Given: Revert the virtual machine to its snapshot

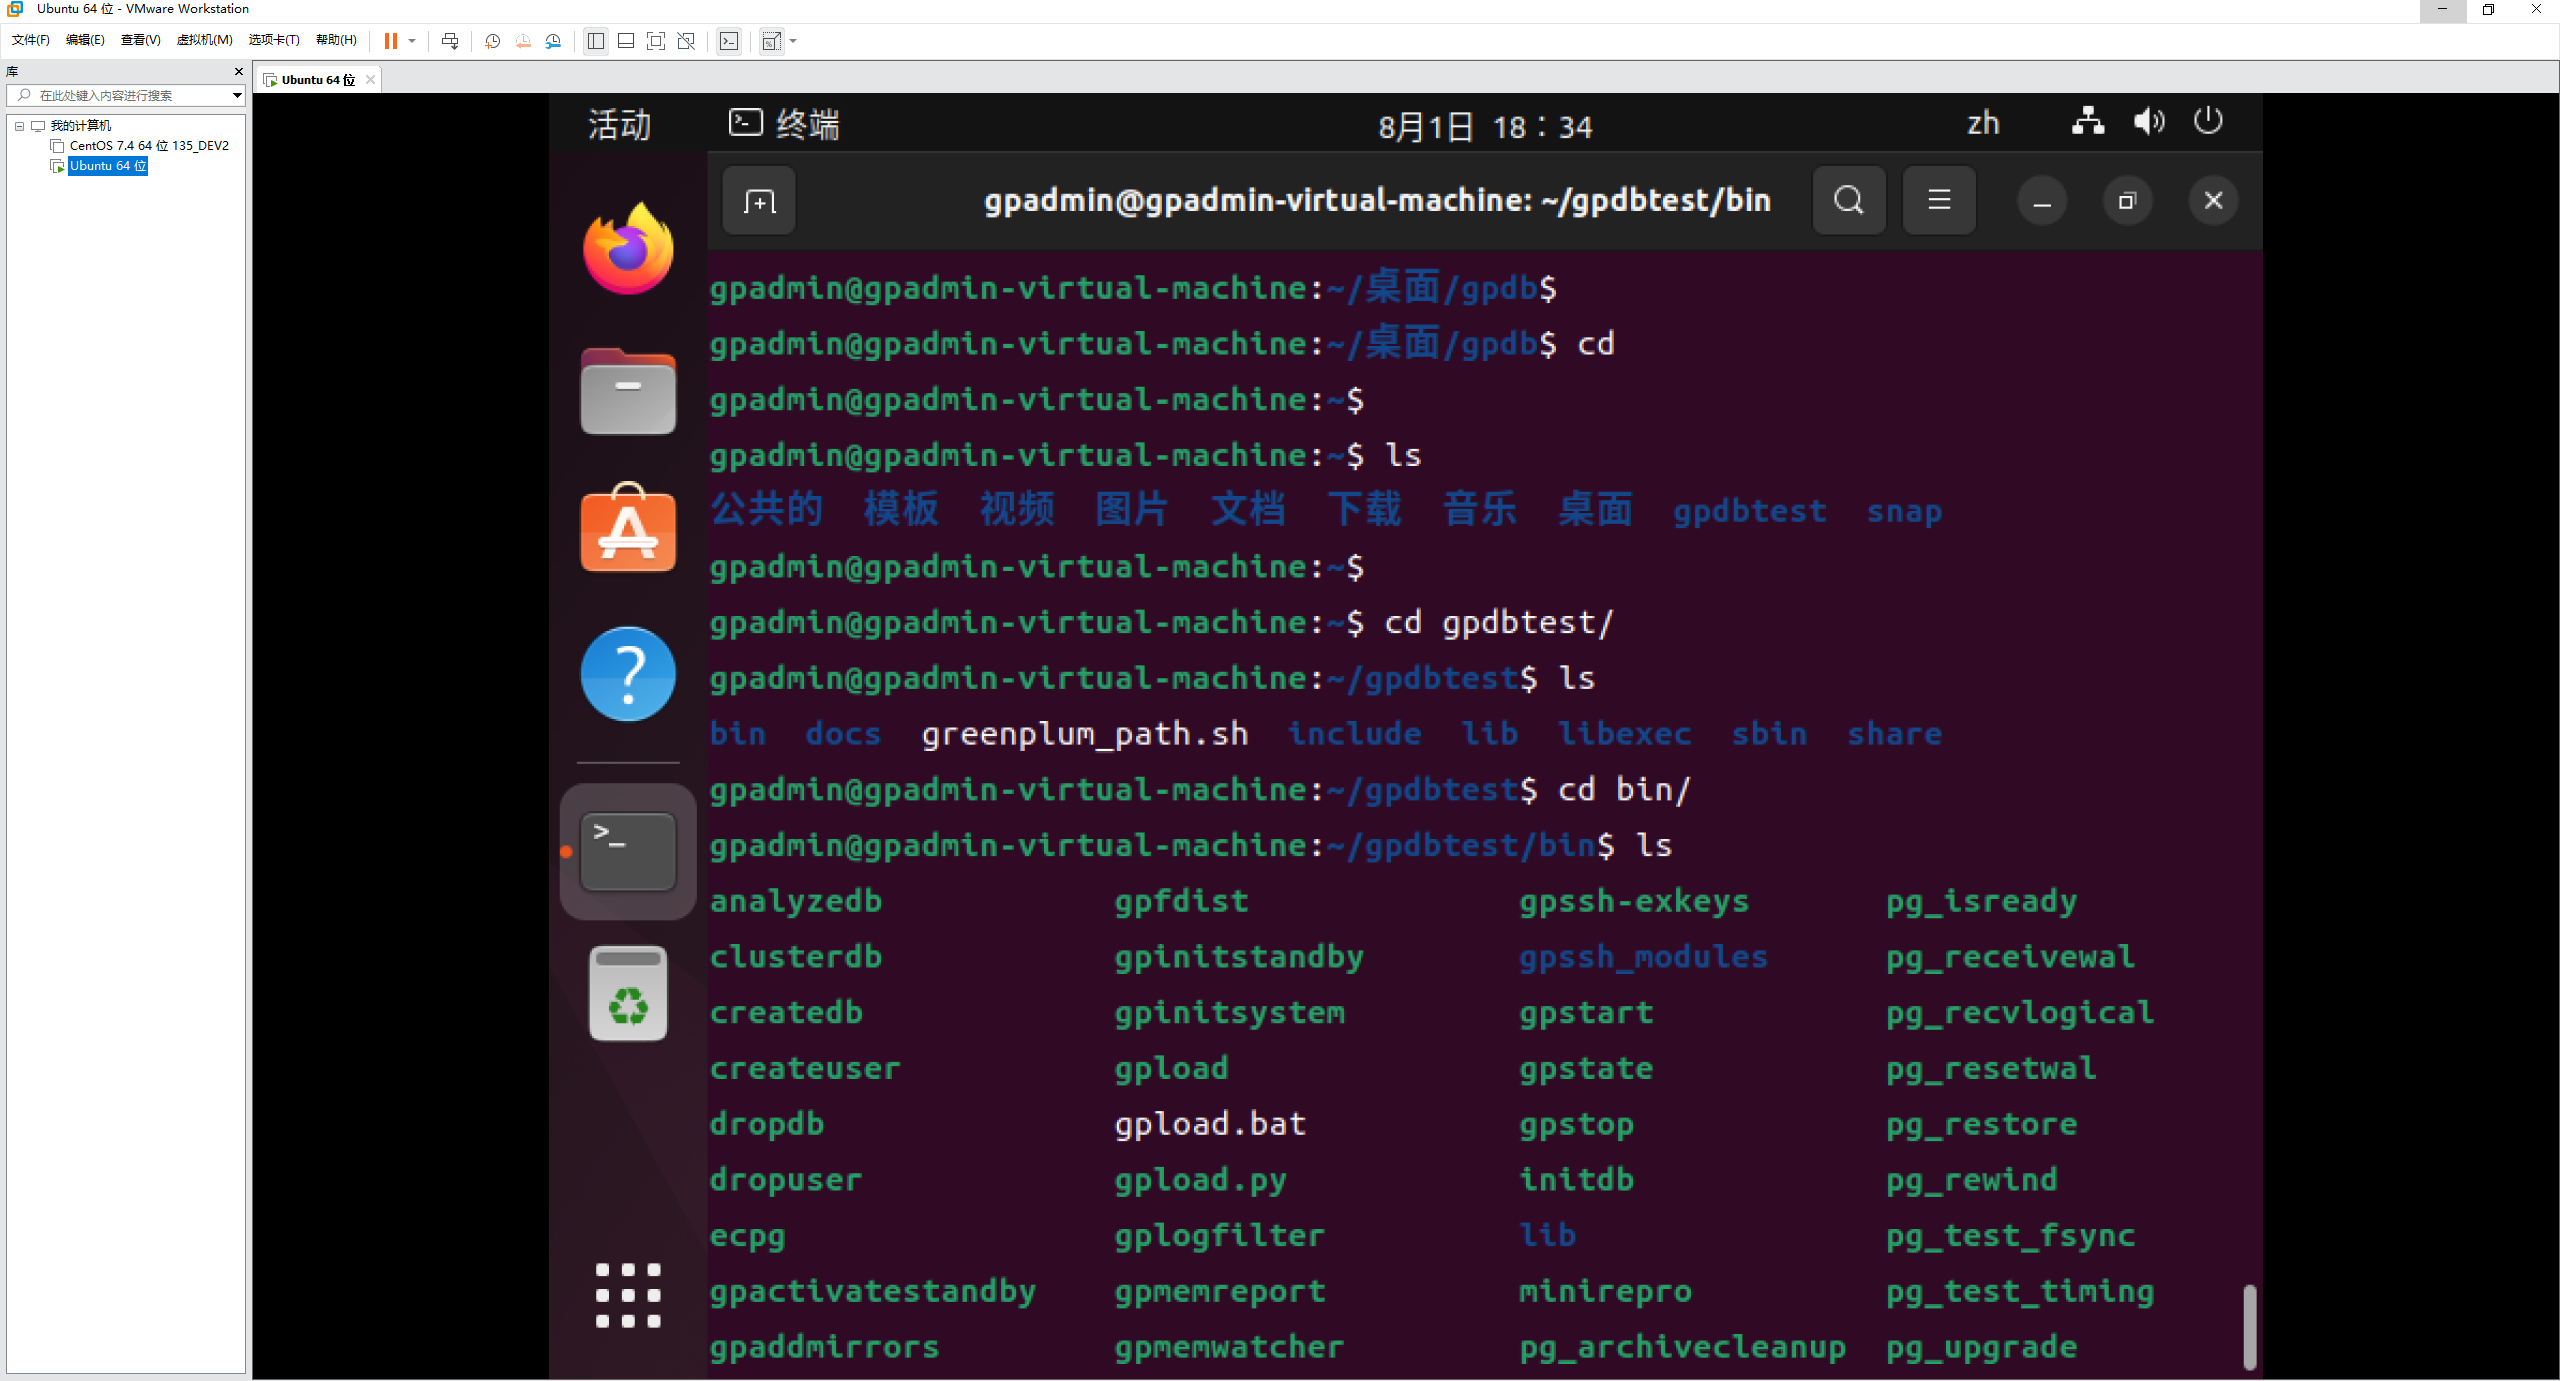Looking at the screenshot, I should [x=523, y=41].
